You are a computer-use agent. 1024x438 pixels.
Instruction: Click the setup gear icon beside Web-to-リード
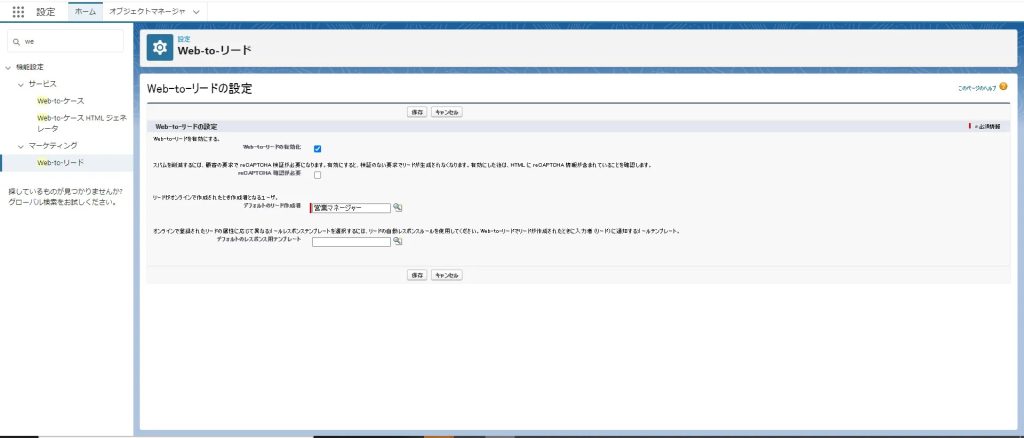[x=160, y=48]
